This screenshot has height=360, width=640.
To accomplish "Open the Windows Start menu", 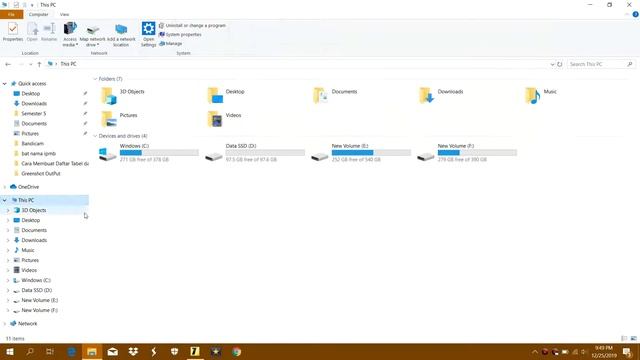I will [x=10, y=351].
